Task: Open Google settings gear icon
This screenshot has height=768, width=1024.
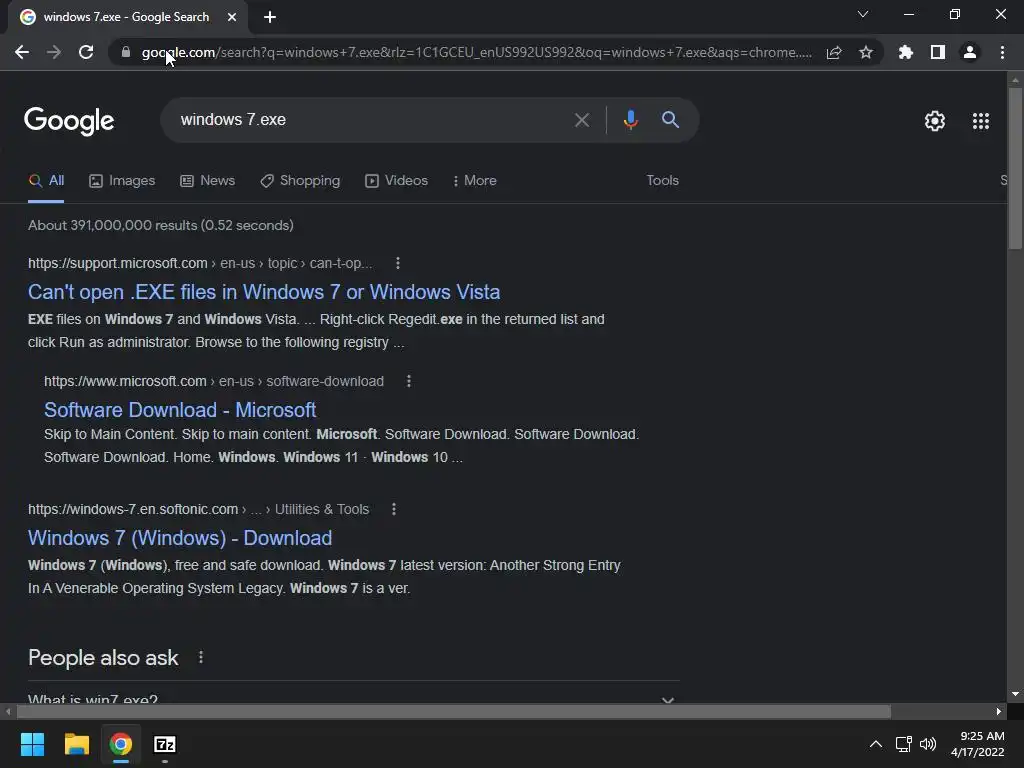Action: (935, 121)
